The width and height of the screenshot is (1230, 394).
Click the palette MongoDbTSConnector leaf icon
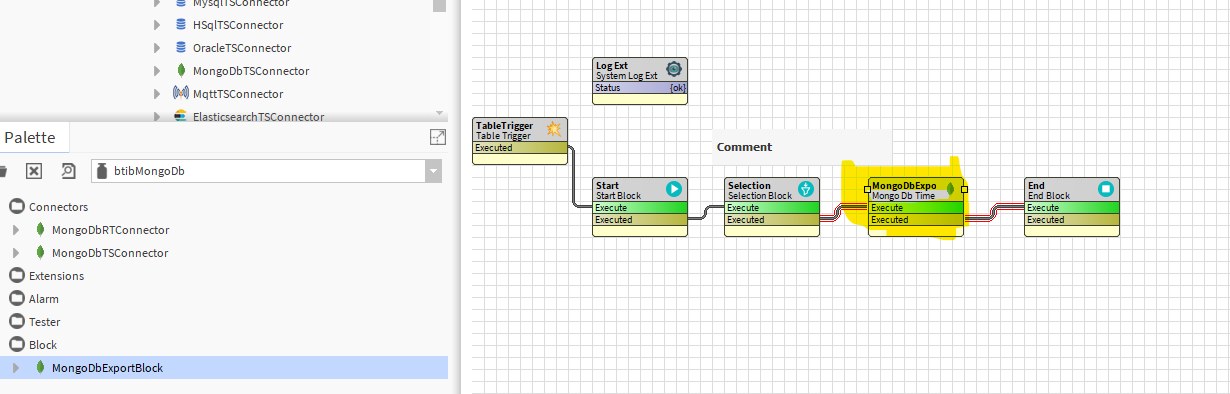[39, 253]
